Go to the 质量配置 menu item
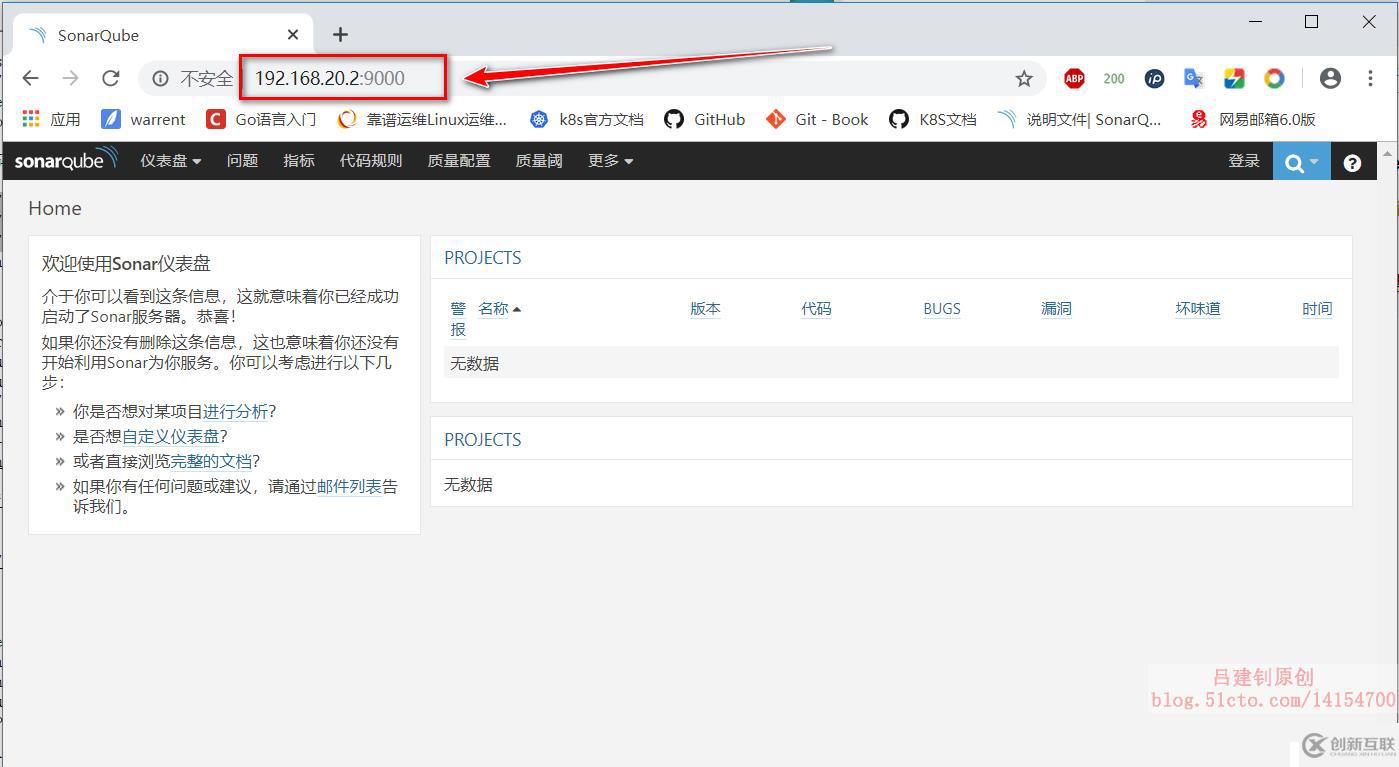This screenshot has width=1399, height=767. point(459,161)
